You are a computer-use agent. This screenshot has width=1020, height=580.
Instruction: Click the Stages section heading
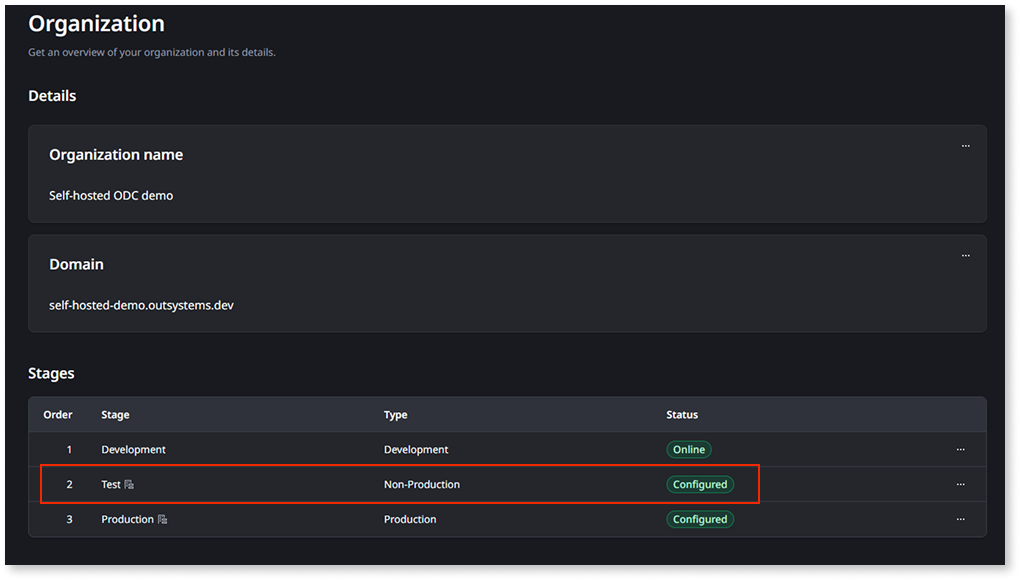(51, 374)
